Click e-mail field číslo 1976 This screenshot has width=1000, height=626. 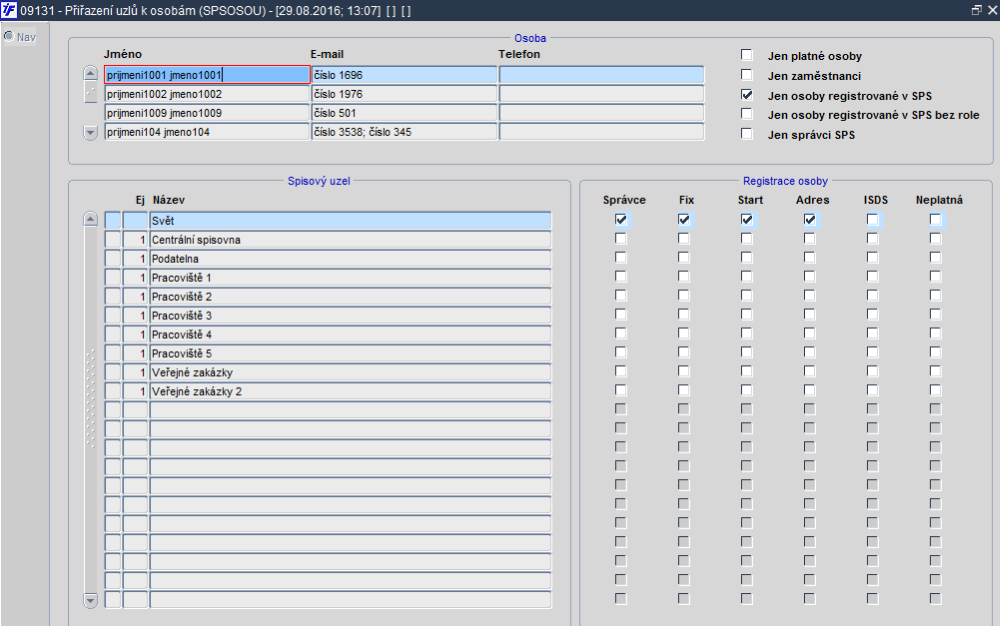pyautogui.click(x=404, y=94)
